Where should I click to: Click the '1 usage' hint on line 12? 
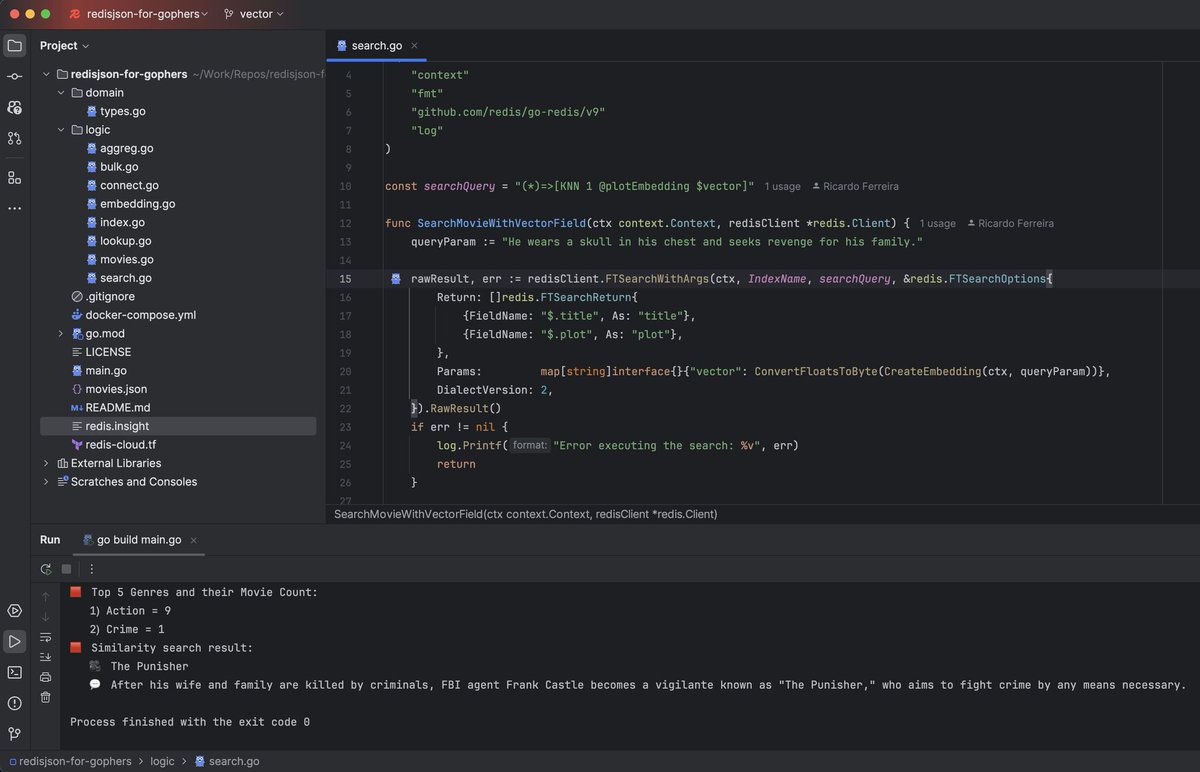tap(938, 223)
